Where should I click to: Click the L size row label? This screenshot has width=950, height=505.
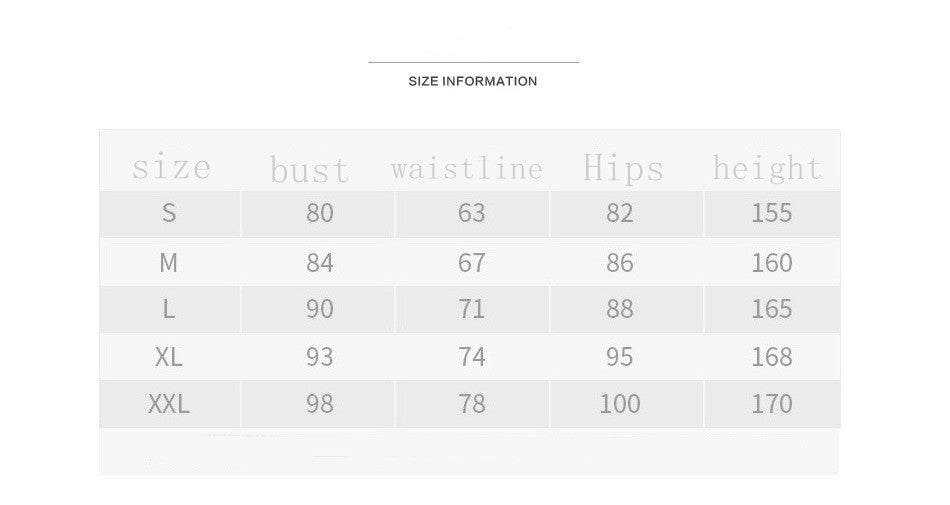[168, 310]
